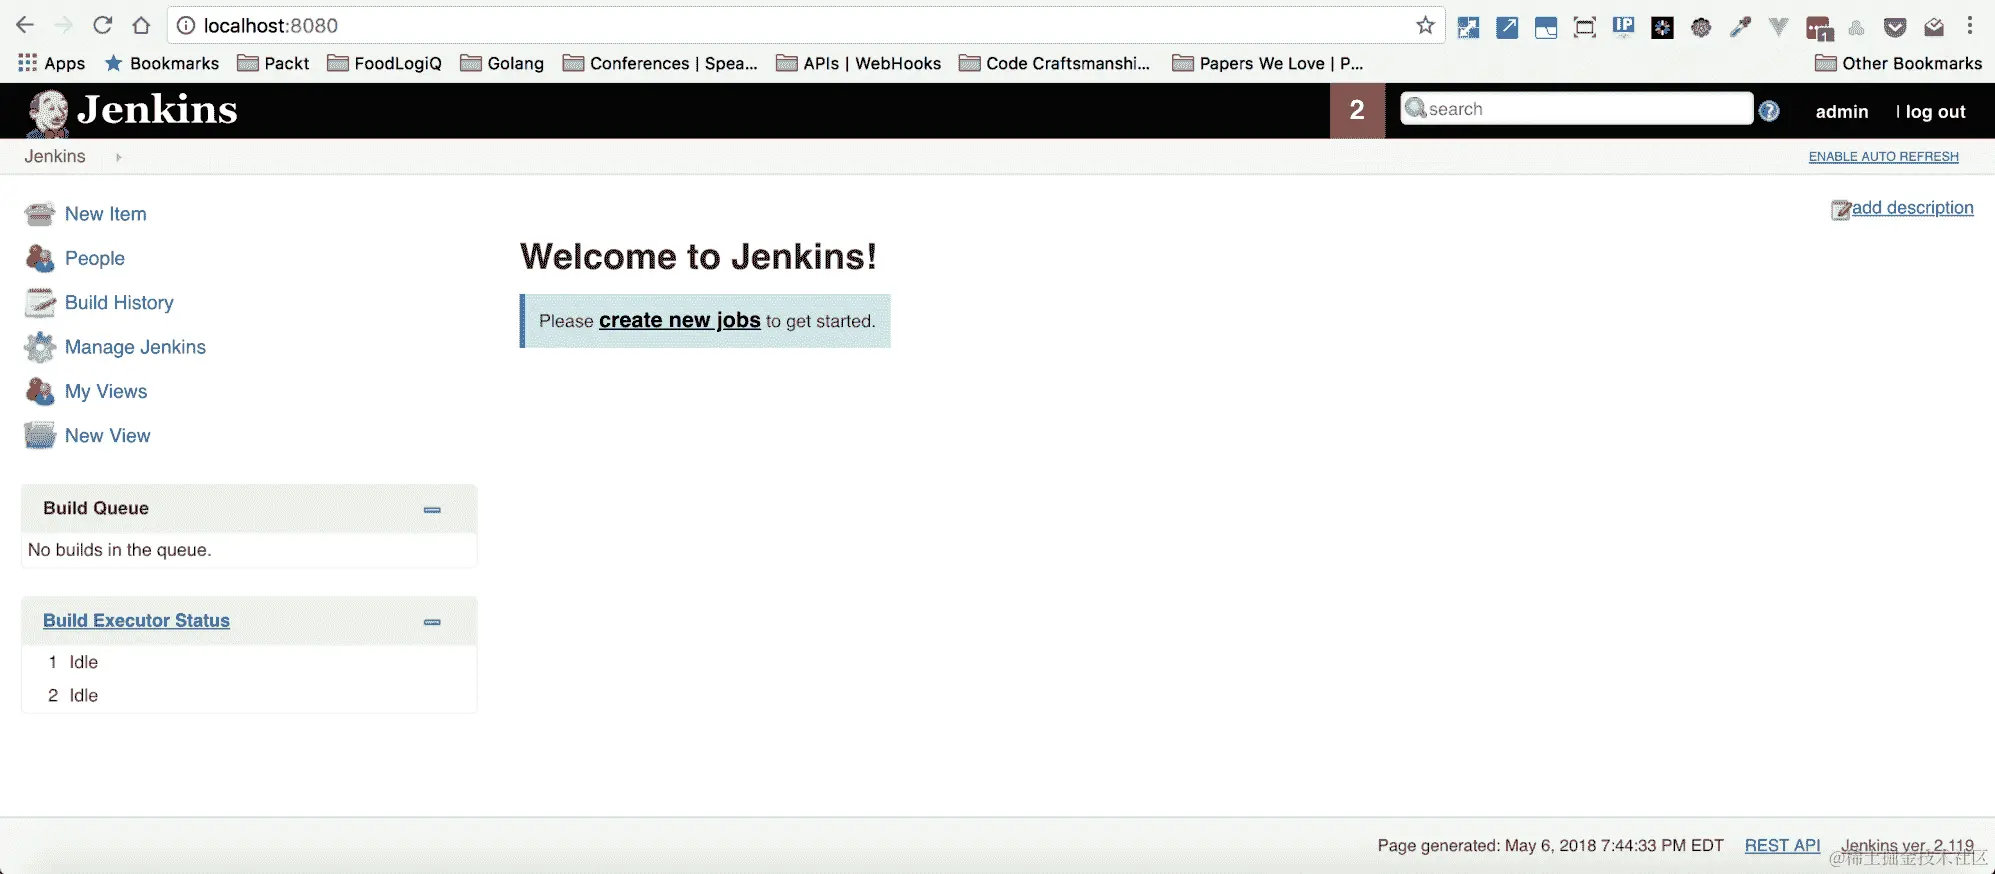Open the Golang bookmarks folder
The height and width of the screenshot is (874, 1995).
click(502, 63)
